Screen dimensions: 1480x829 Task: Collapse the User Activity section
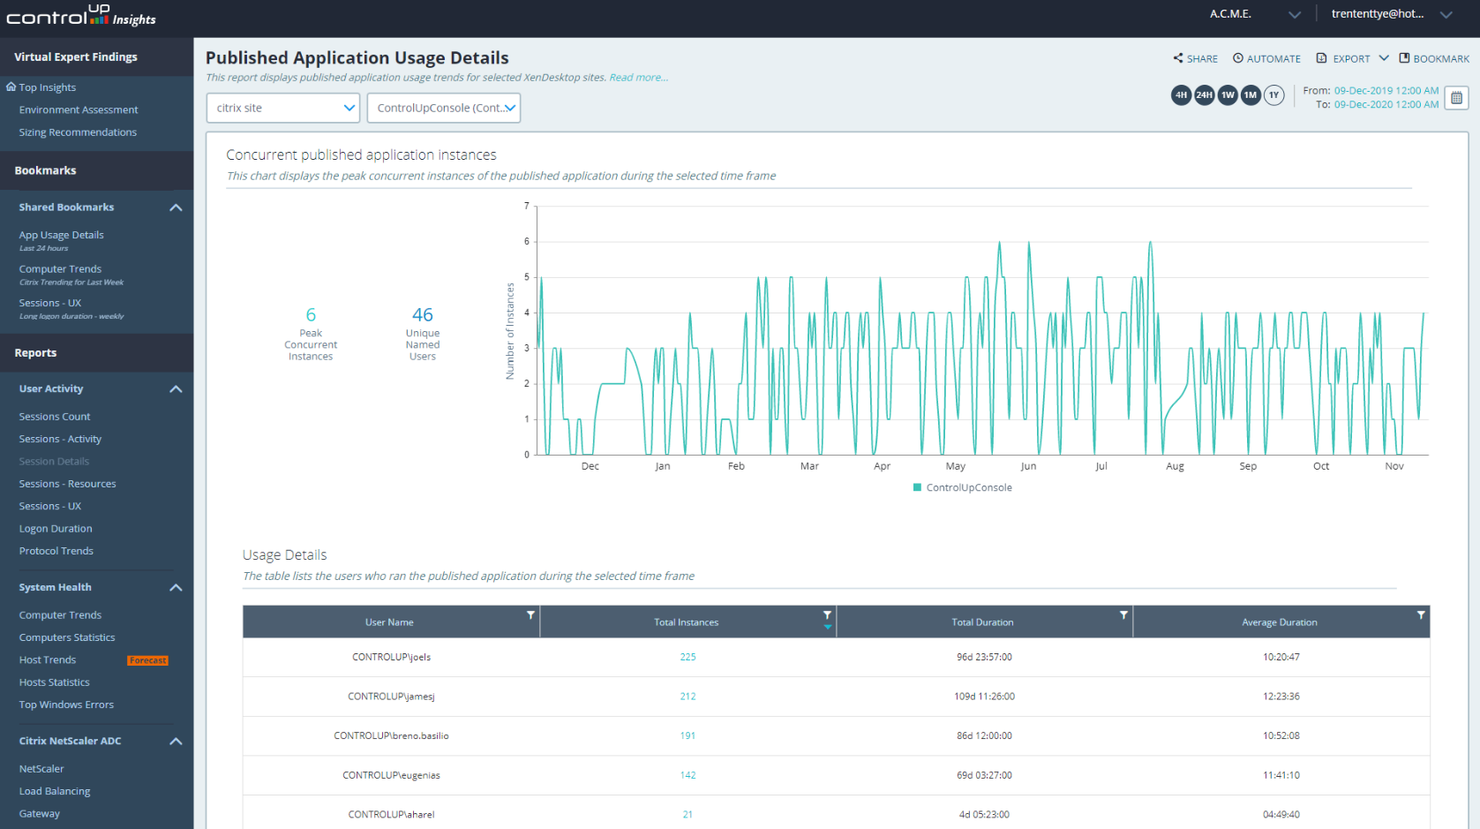pyautogui.click(x=176, y=389)
